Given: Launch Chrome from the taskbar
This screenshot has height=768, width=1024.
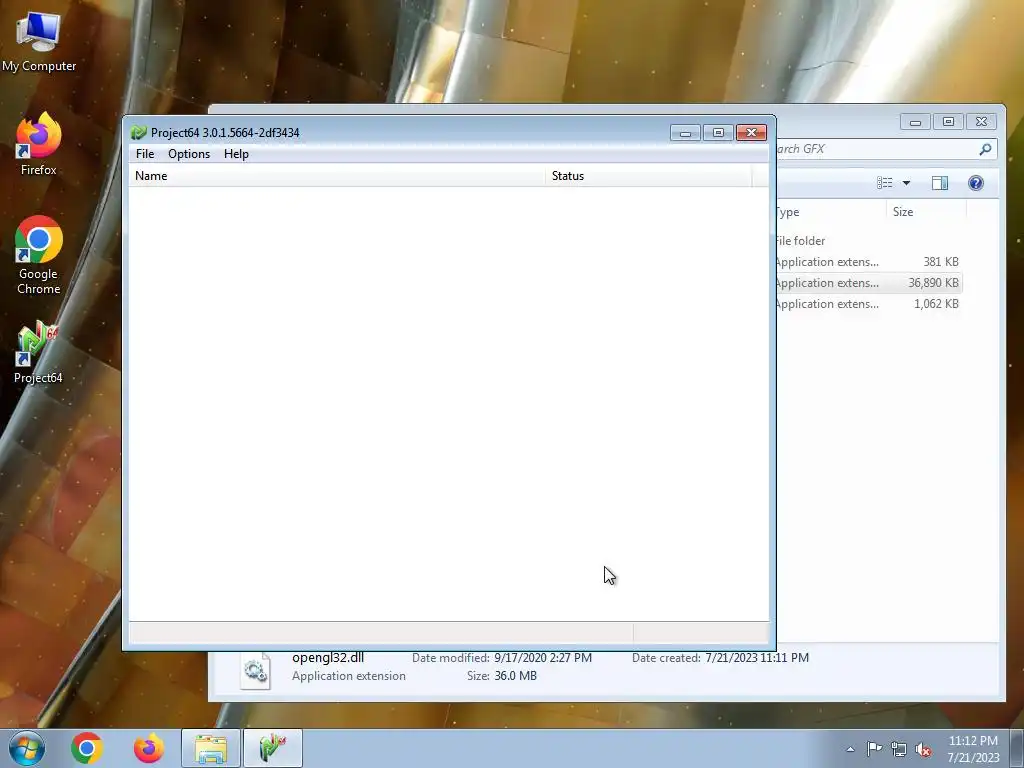Looking at the screenshot, I should coord(87,748).
